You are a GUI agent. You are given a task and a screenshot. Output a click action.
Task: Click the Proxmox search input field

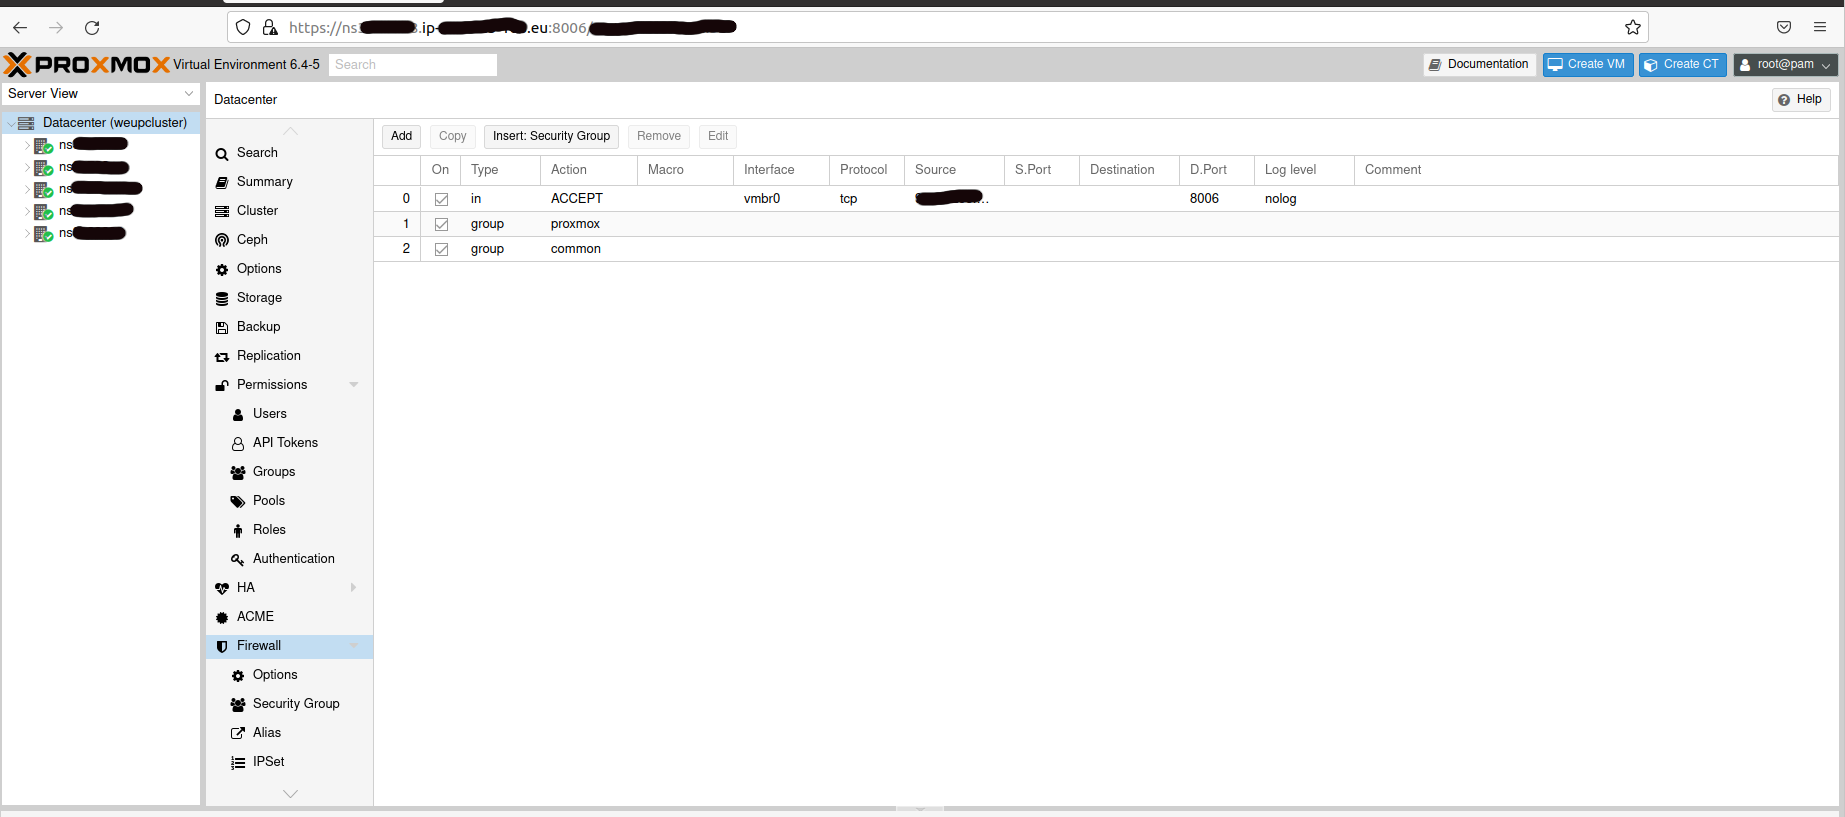pos(413,64)
